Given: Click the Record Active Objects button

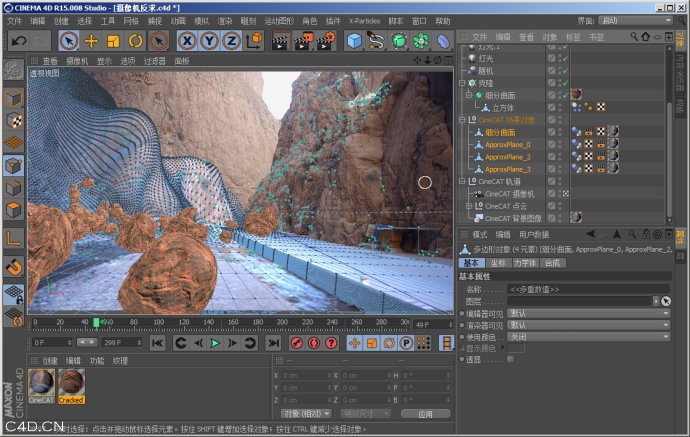Looking at the screenshot, I should coord(297,343).
